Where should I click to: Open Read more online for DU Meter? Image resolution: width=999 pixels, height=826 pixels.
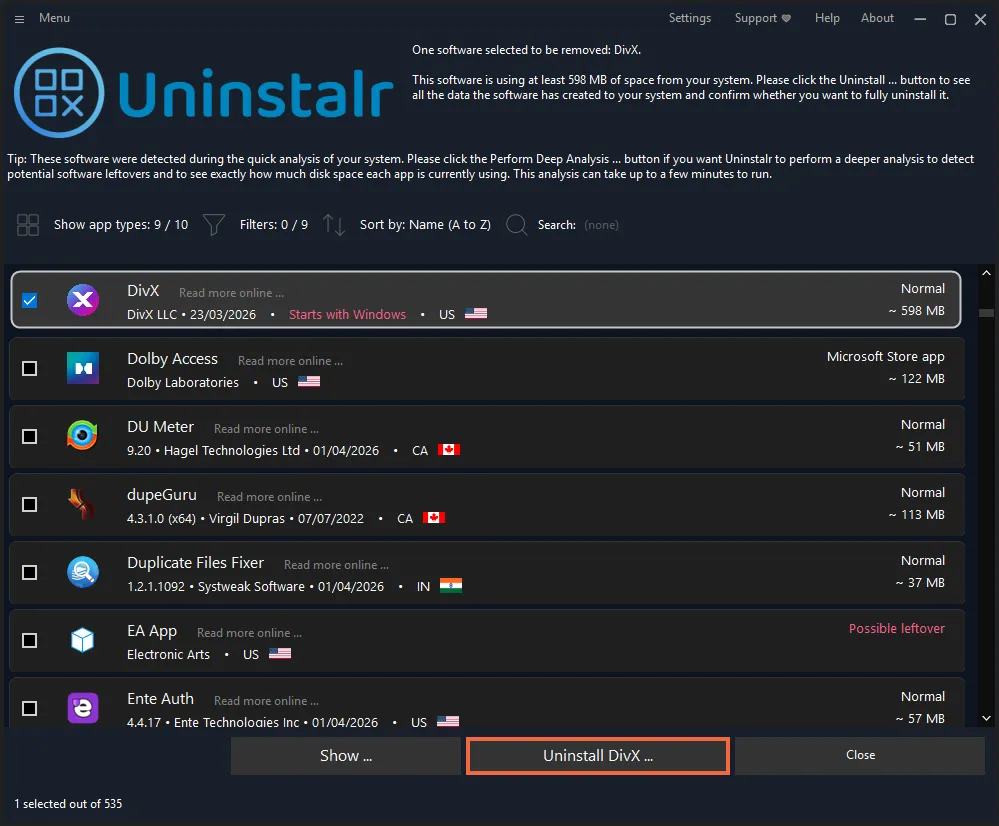click(266, 429)
